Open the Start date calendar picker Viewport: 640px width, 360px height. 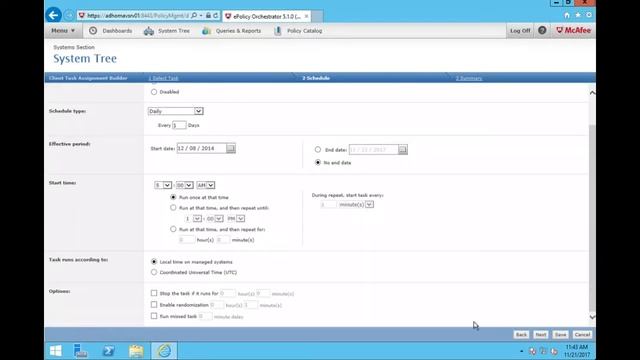coord(231,148)
